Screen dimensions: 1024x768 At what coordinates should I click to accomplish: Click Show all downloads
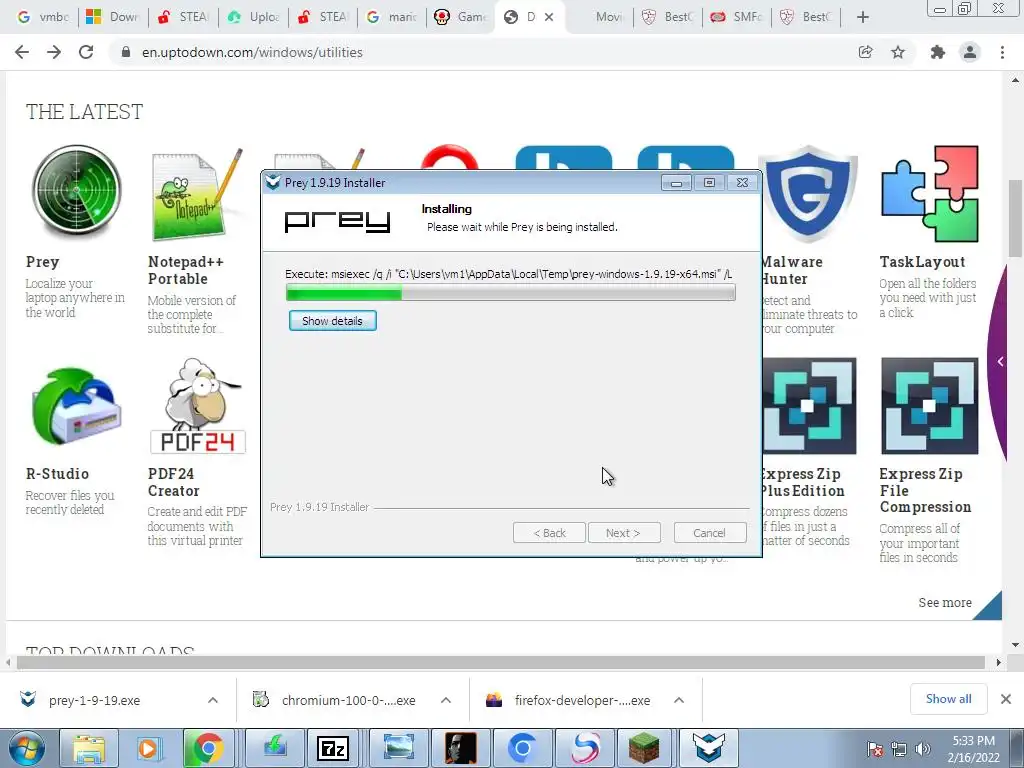(948, 699)
